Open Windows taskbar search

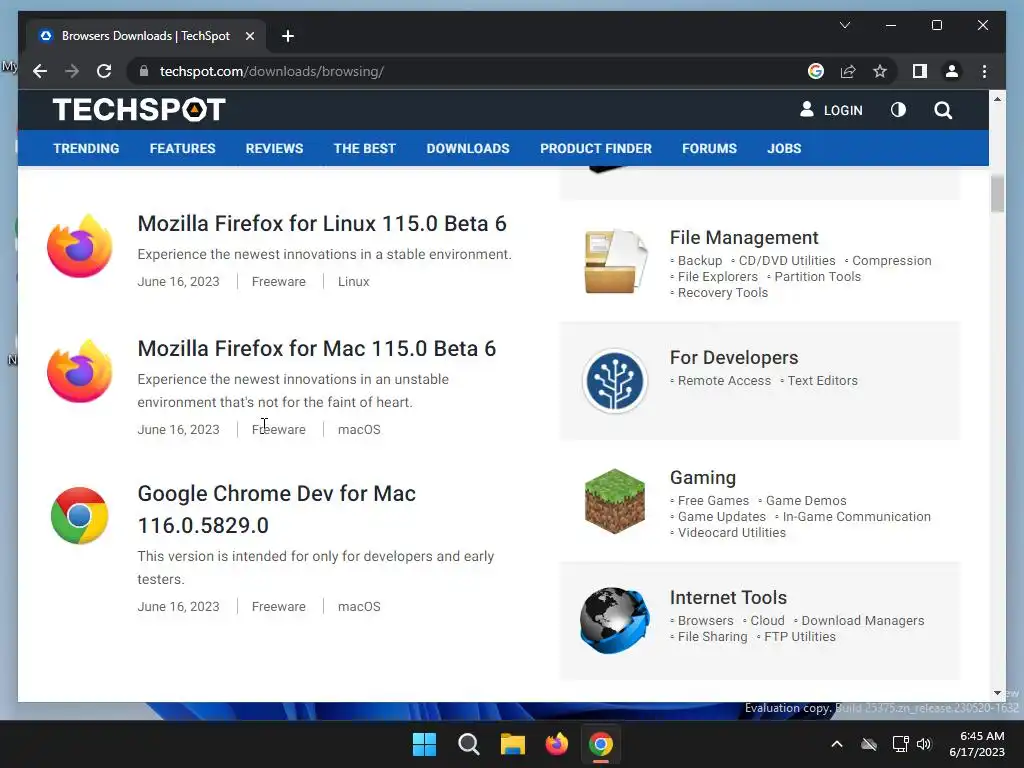468,744
